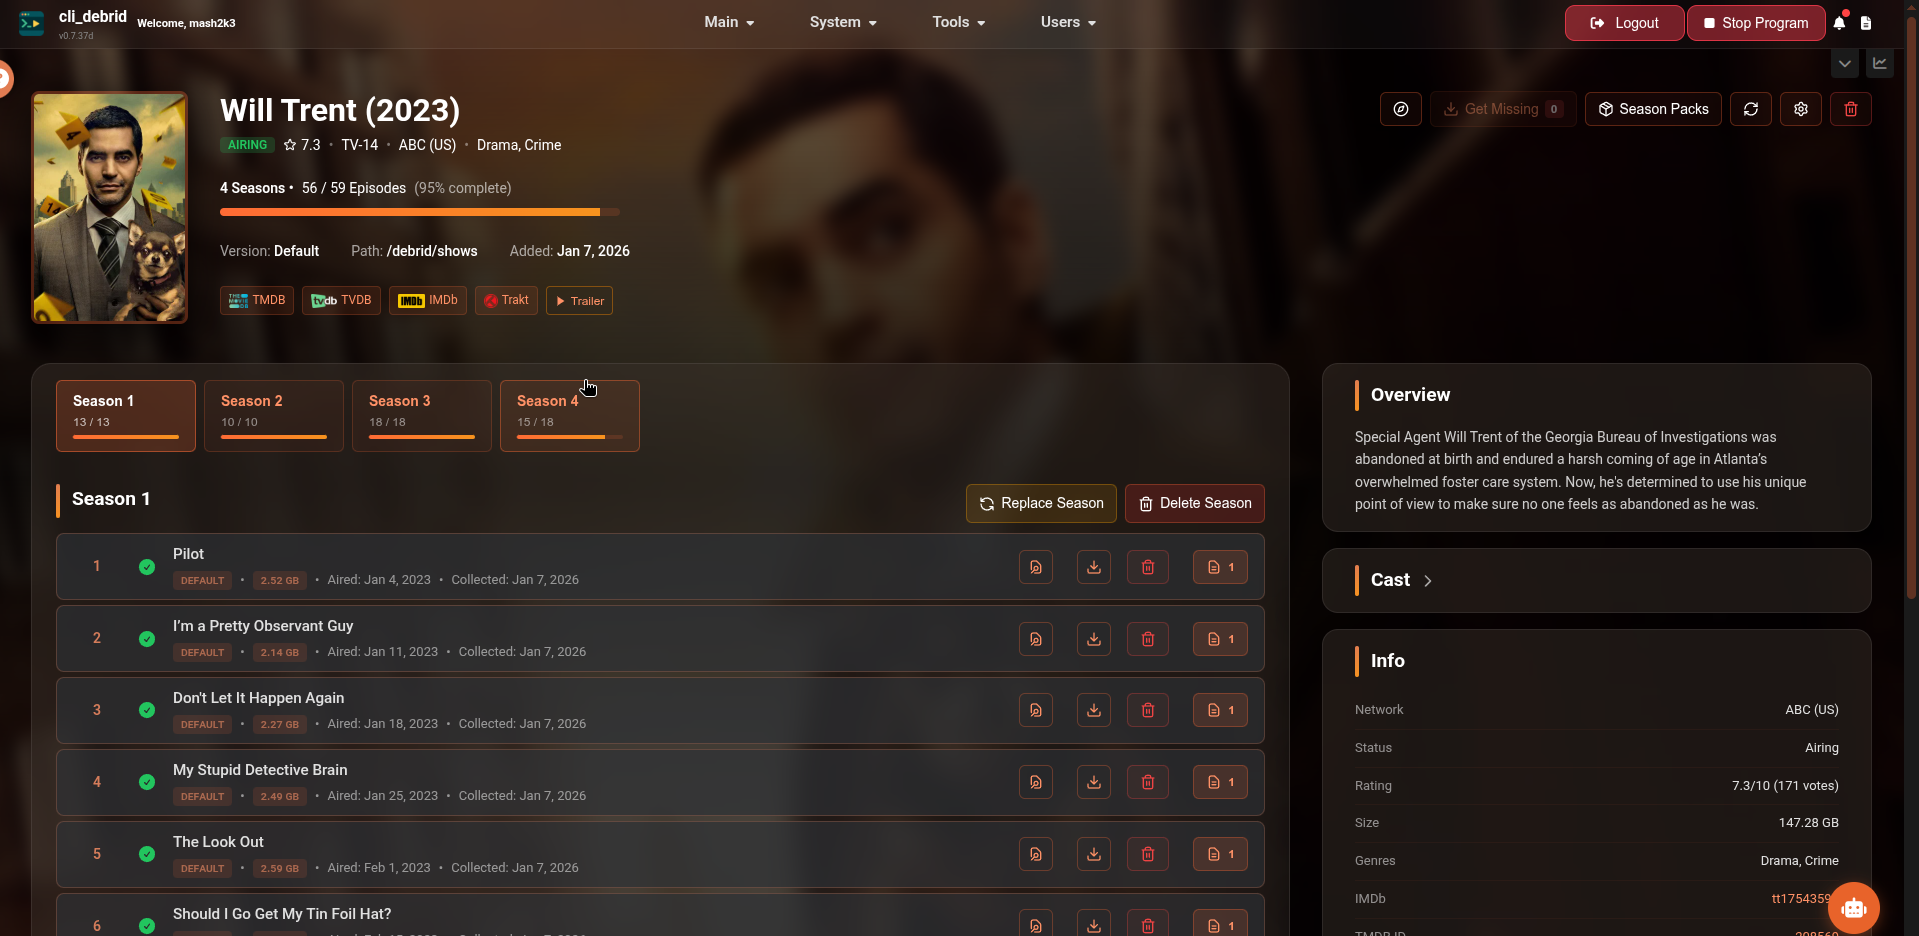The height and width of the screenshot is (936, 1919).
Task: Click Delete Season button
Action: (x=1195, y=503)
